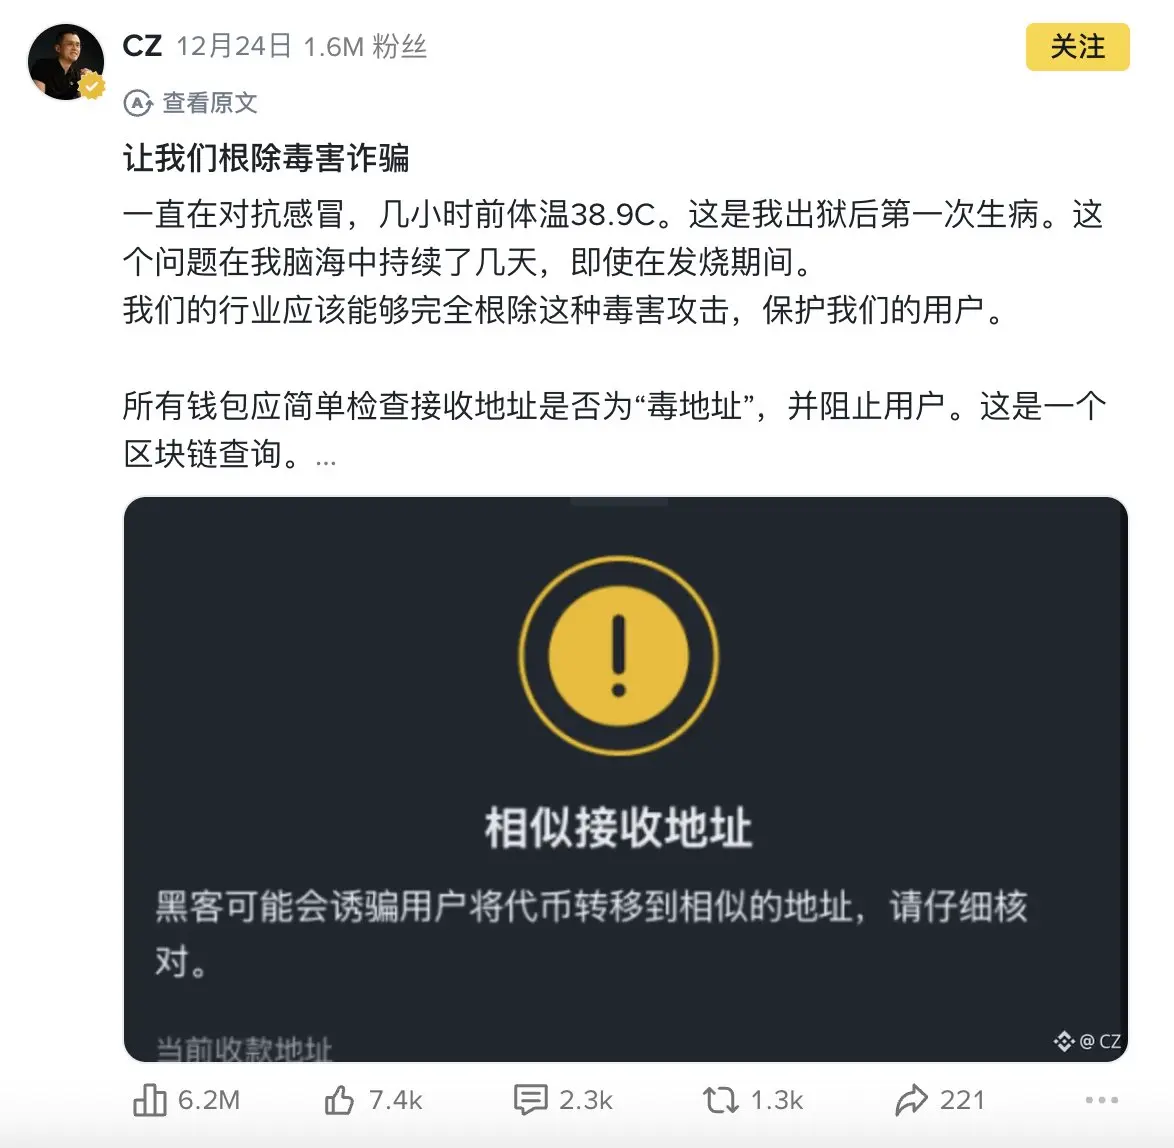Image resolution: width=1174 pixels, height=1148 pixels.
Task: Open the 相似接收地址 warning image
Action: [x=625, y=779]
